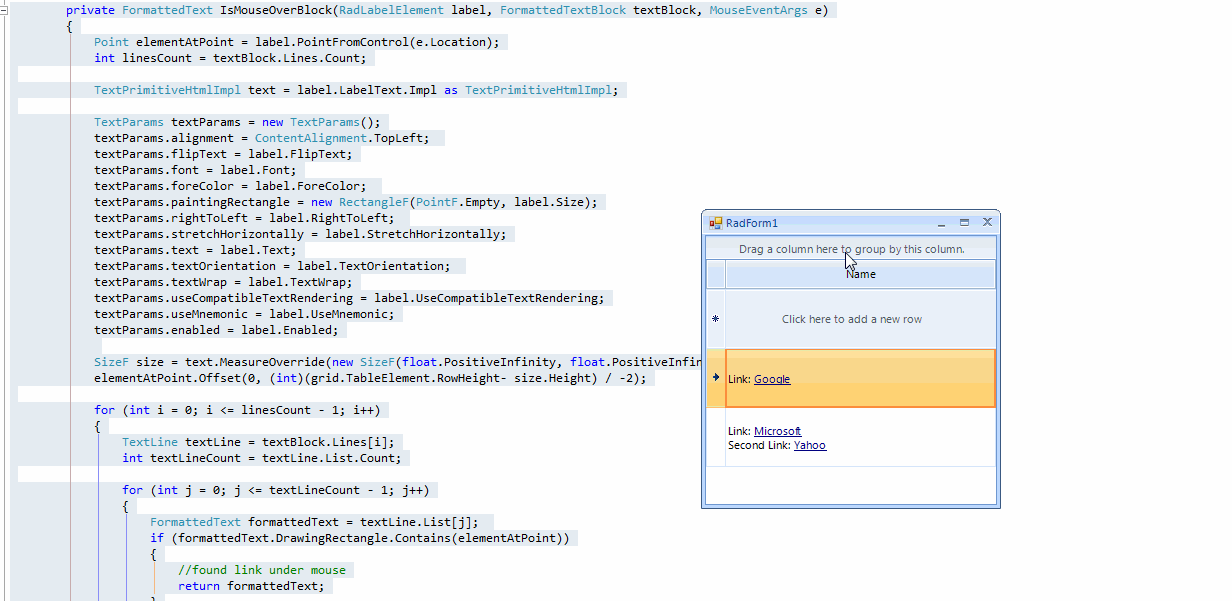Click the 'private' keyword
This screenshot has height=601, width=1232.
point(91,10)
